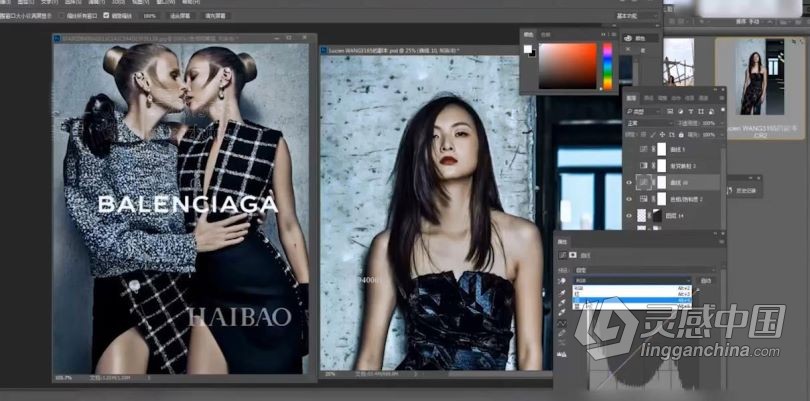Hide the Hue/Saturation 2 layer
Screen dimensions: 810x401
[x=629, y=199]
